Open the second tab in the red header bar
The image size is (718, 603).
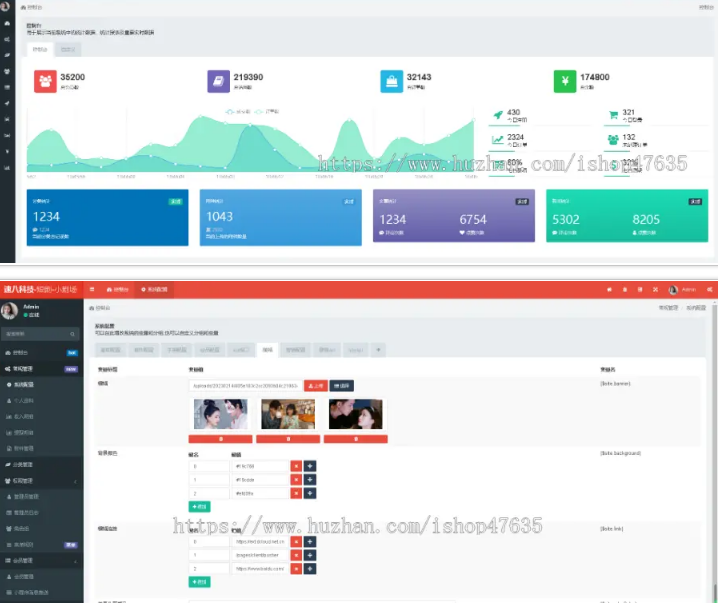tap(155, 289)
